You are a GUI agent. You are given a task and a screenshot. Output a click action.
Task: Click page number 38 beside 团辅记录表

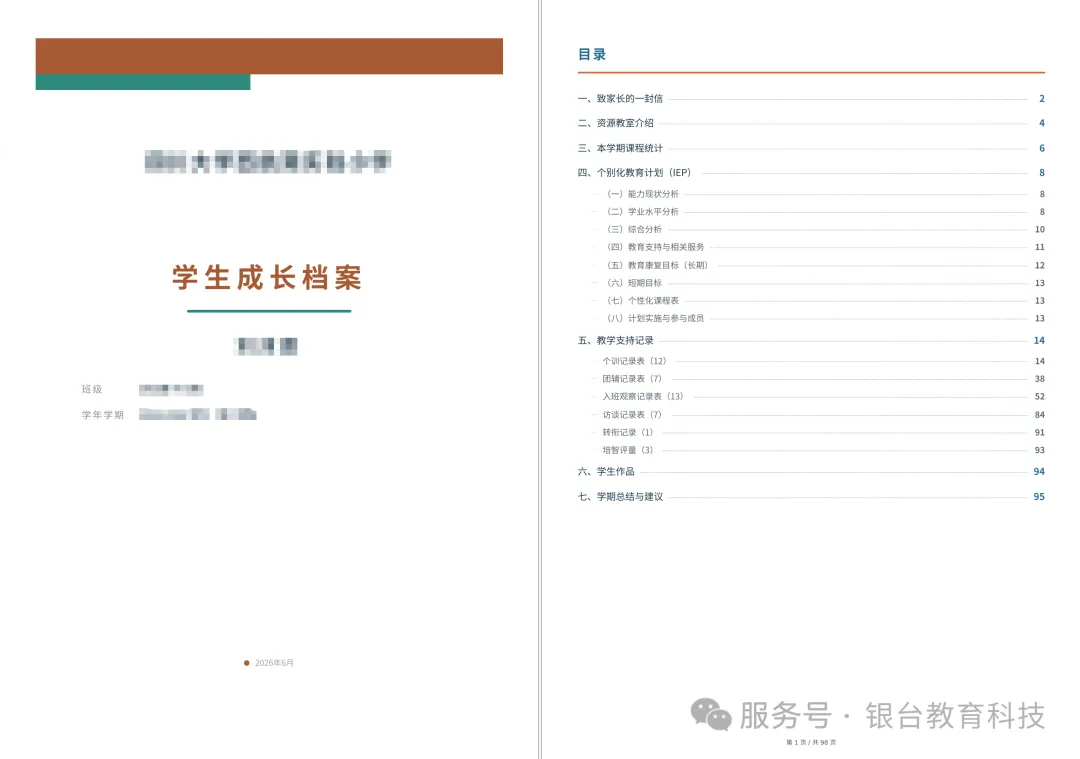pyautogui.click(x=1039, y=379)
